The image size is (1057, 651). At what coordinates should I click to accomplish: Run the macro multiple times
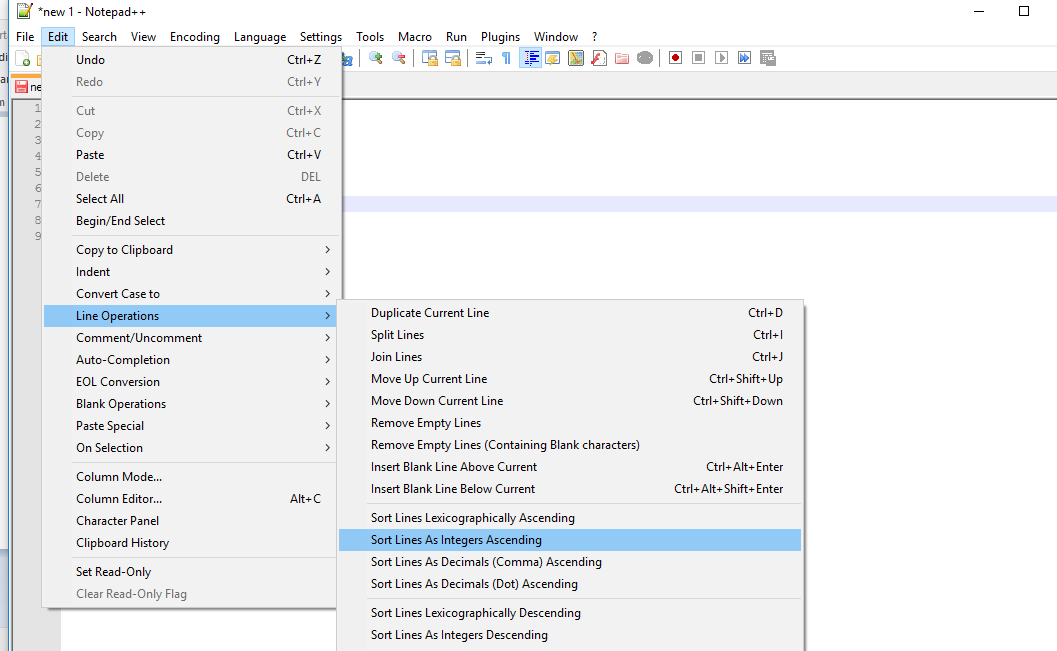coord(744,58)
